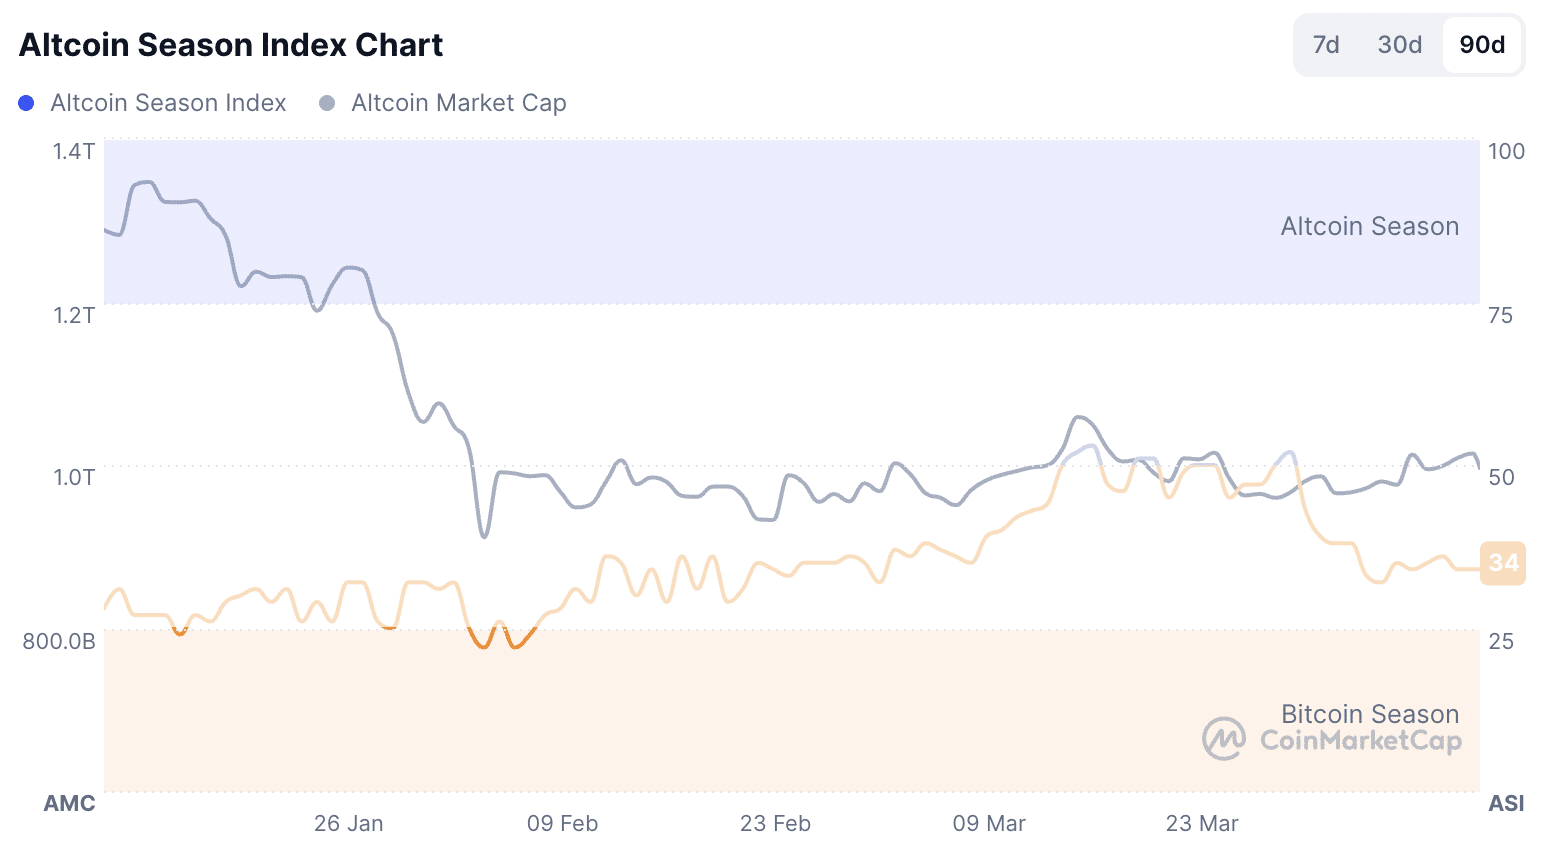Click the current index value badge 34
The height and width of the screenshot is (858, 1550).
tap(1503, 563)
